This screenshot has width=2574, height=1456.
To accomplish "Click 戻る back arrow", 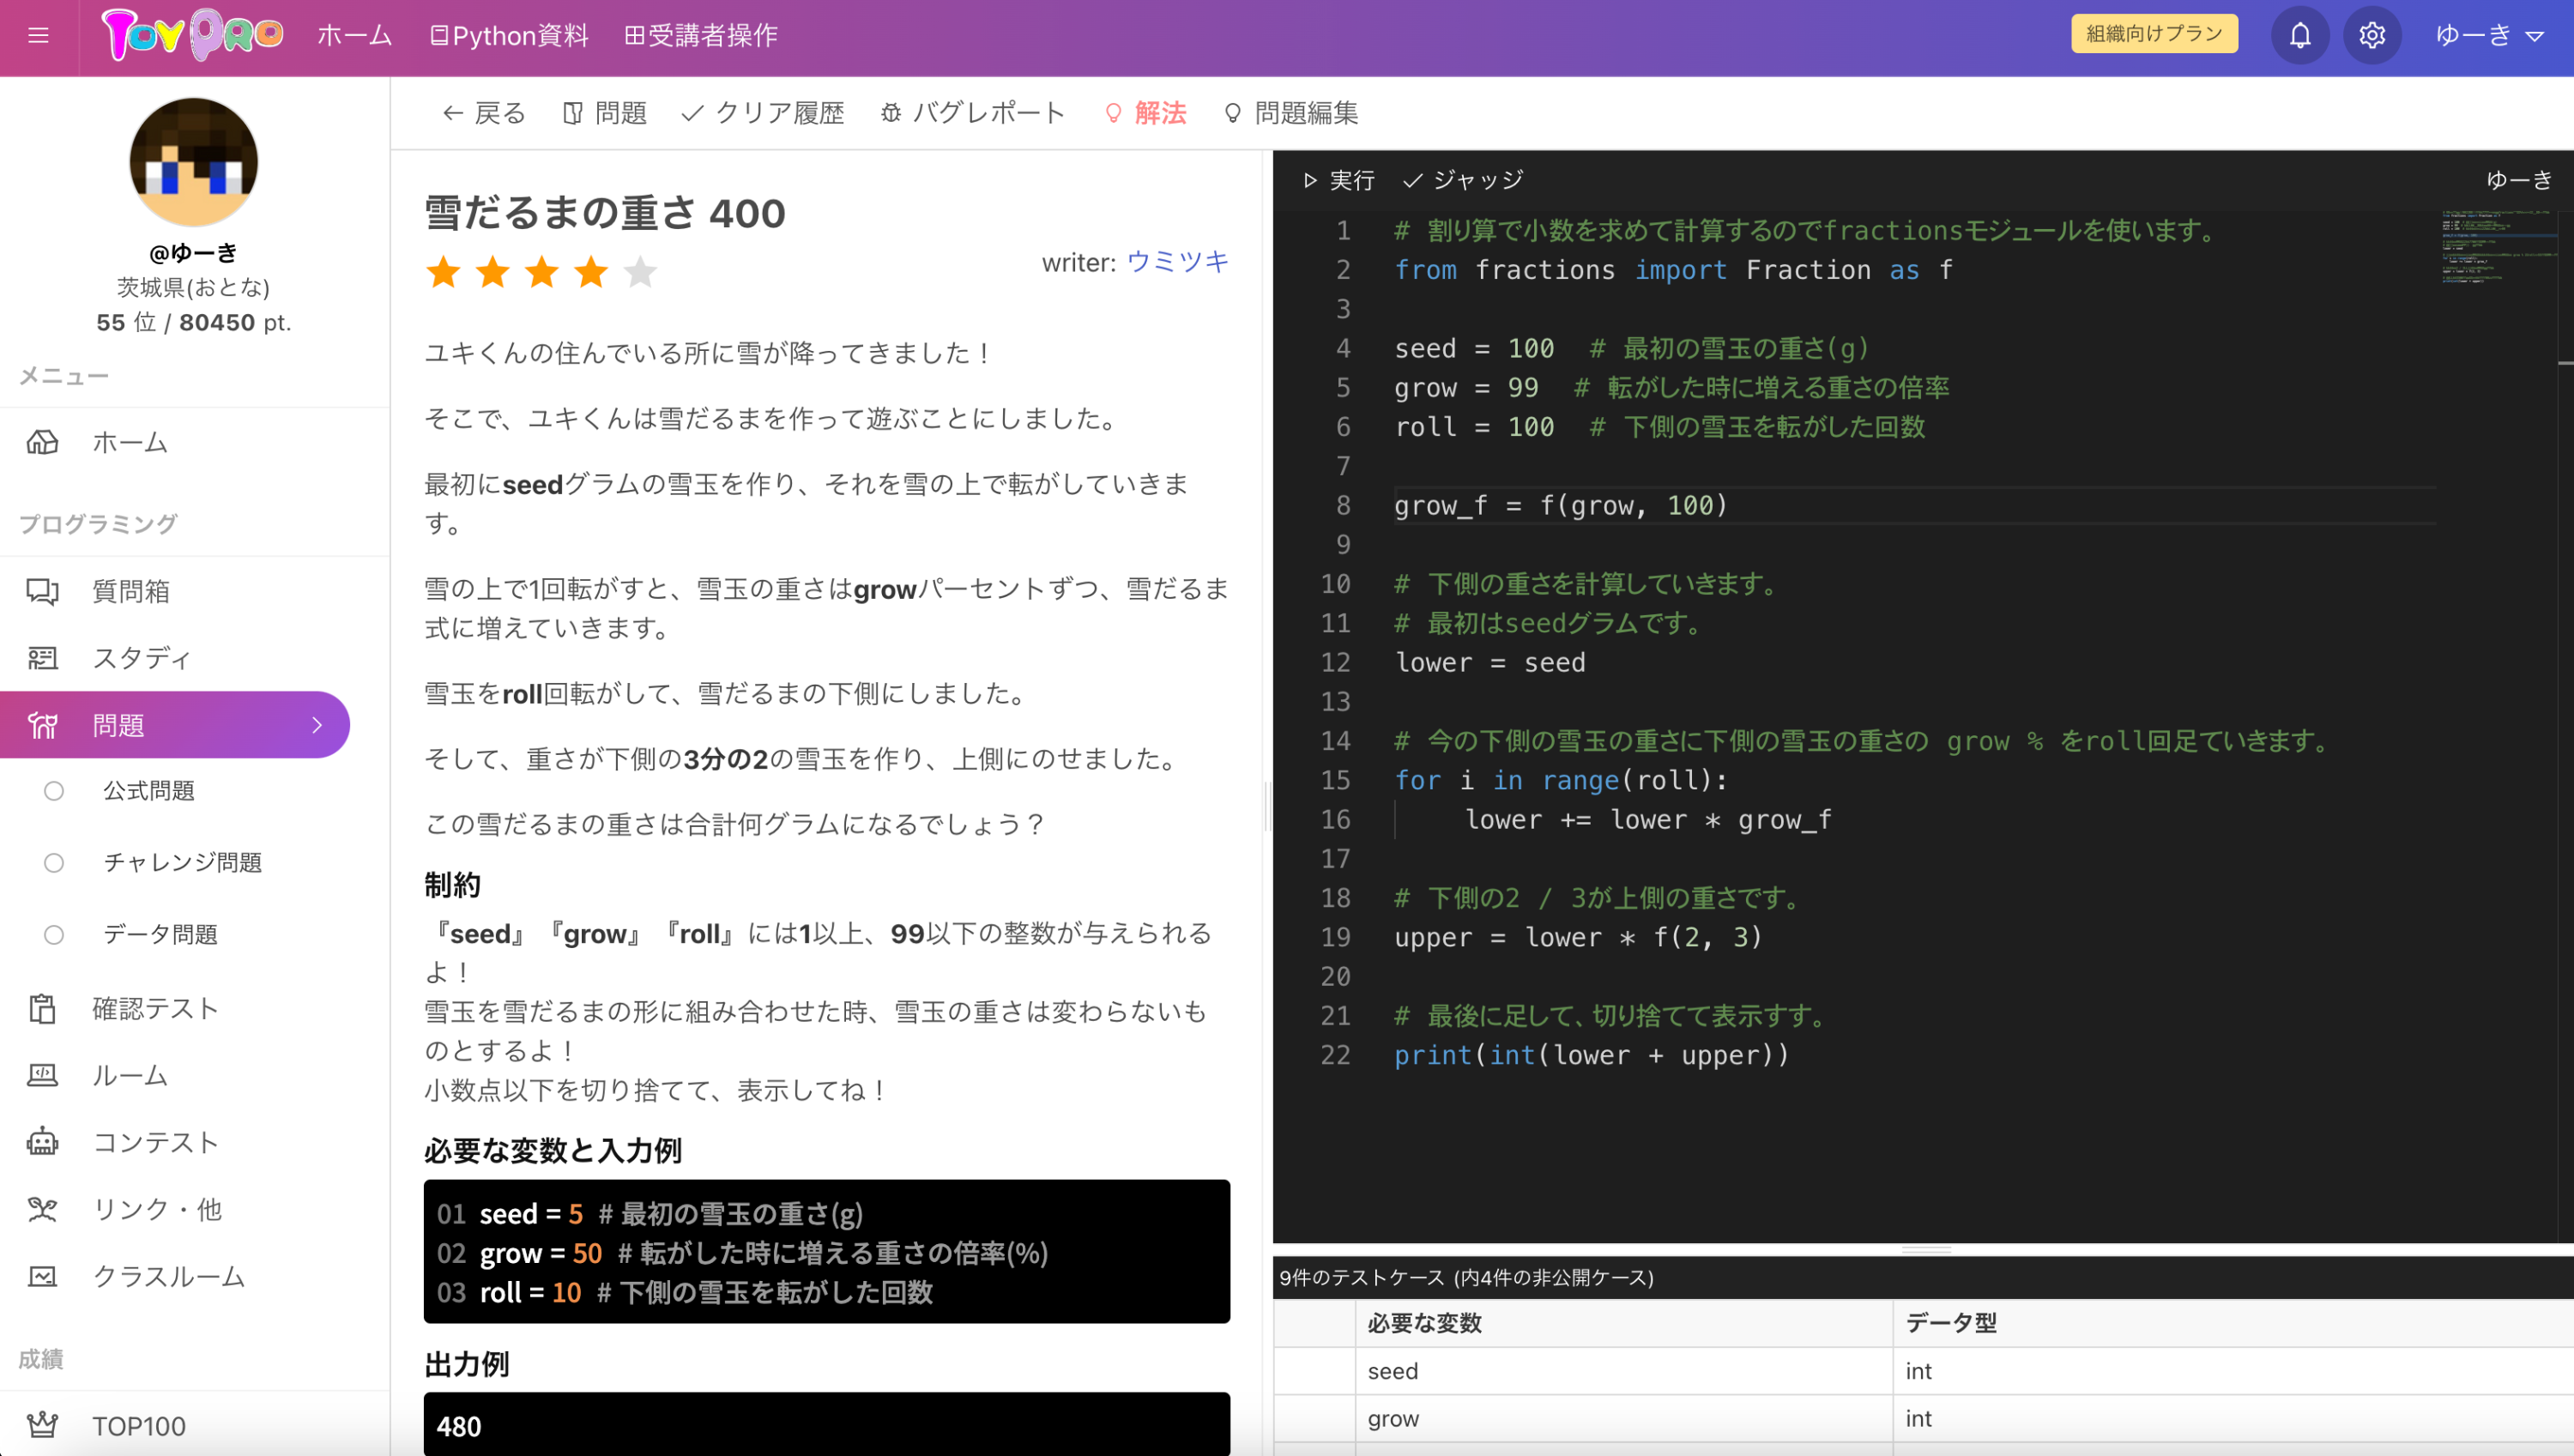I will [484, 113].
